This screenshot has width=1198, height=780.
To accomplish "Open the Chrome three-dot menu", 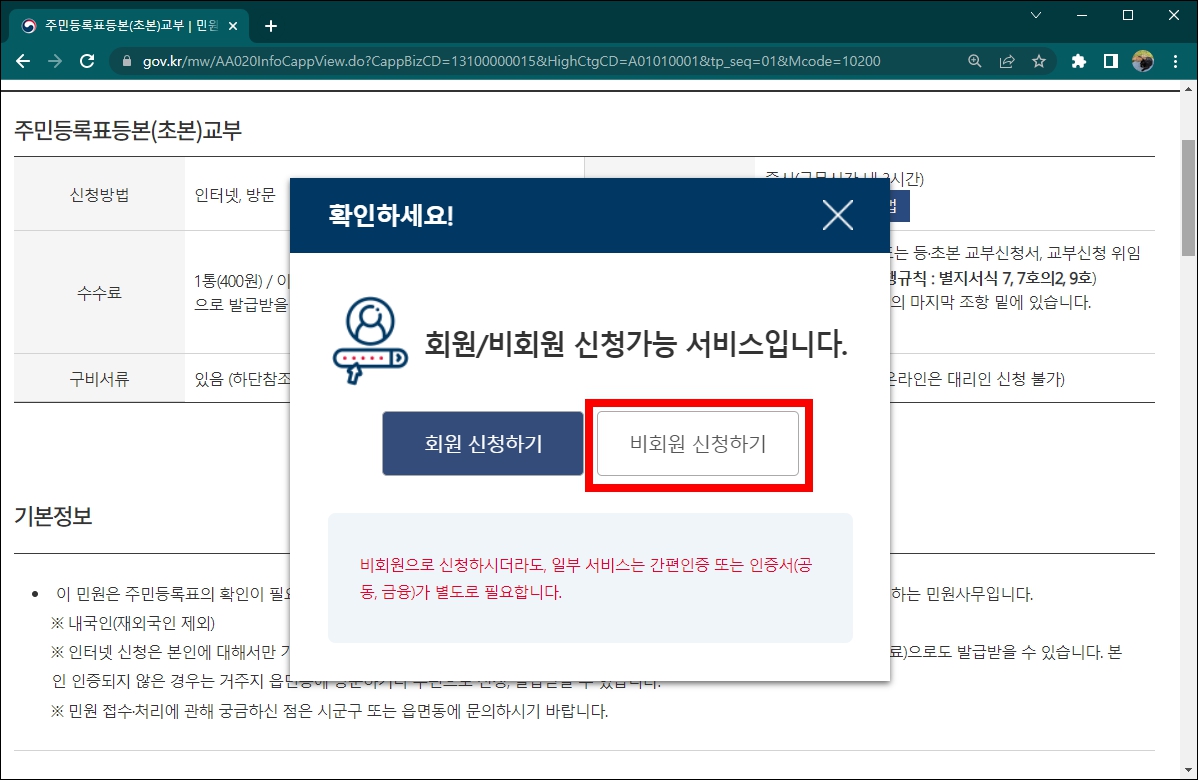I will pyautogui.click(x=1176, y=60).
